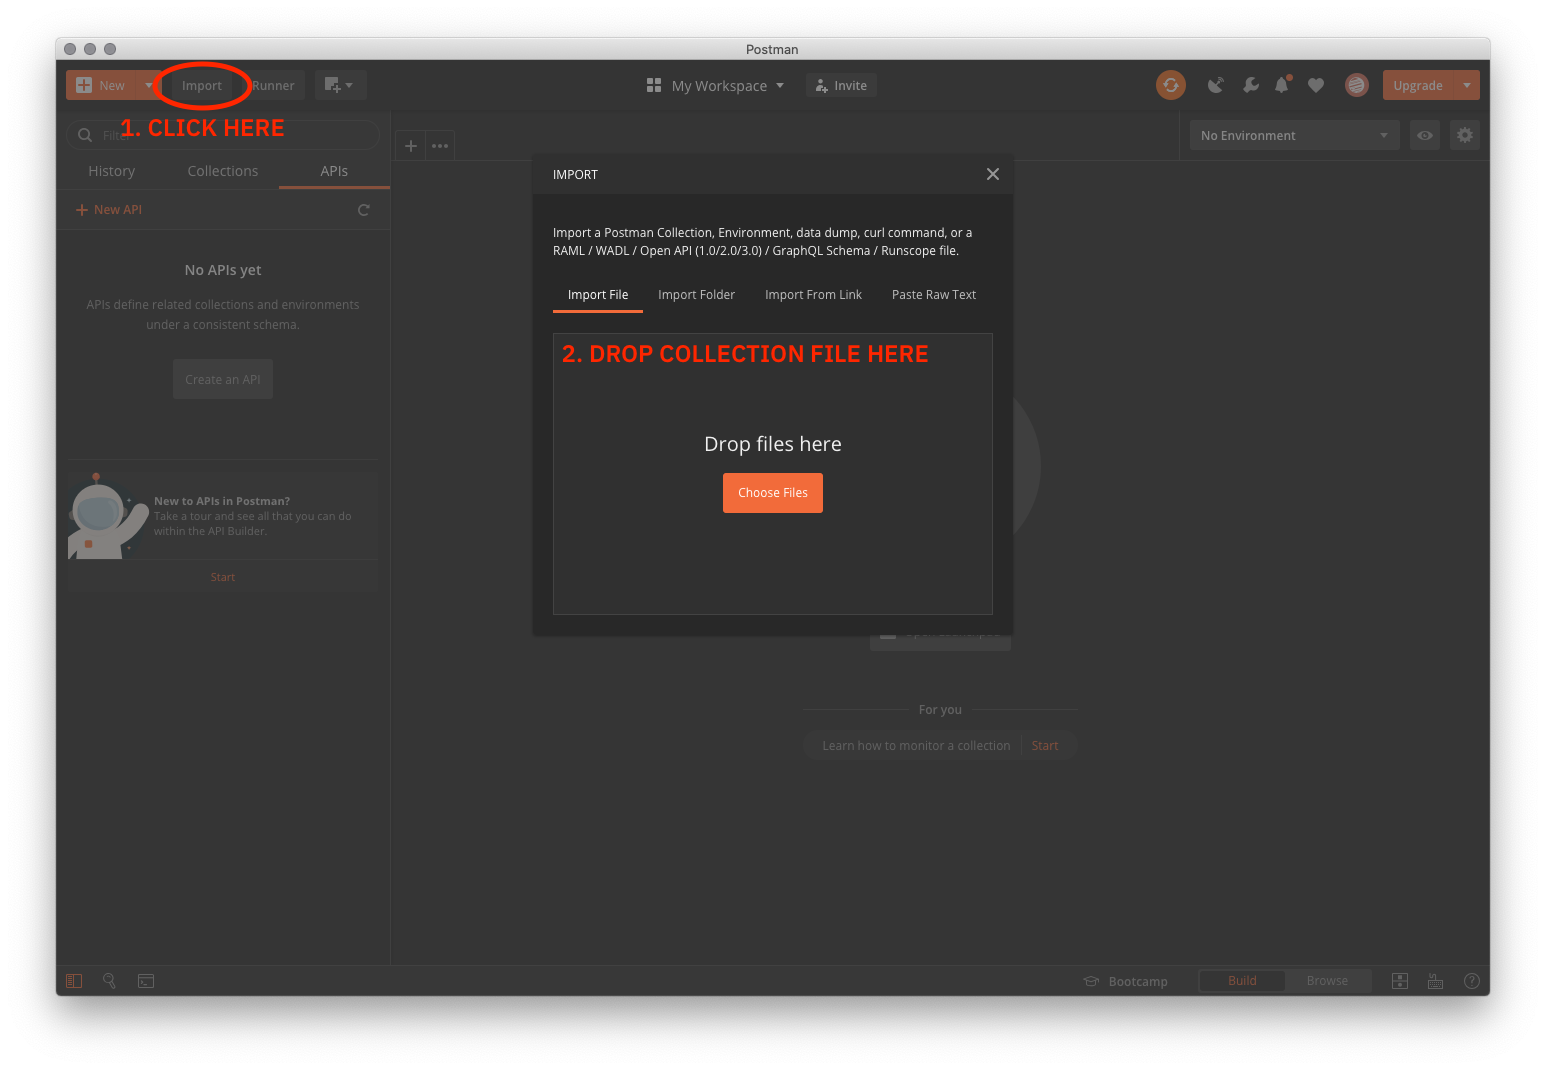This screenshot has height=1070, width=1546.
Task: Click the heart icon in header
Action: click(x=1316, y=85)
